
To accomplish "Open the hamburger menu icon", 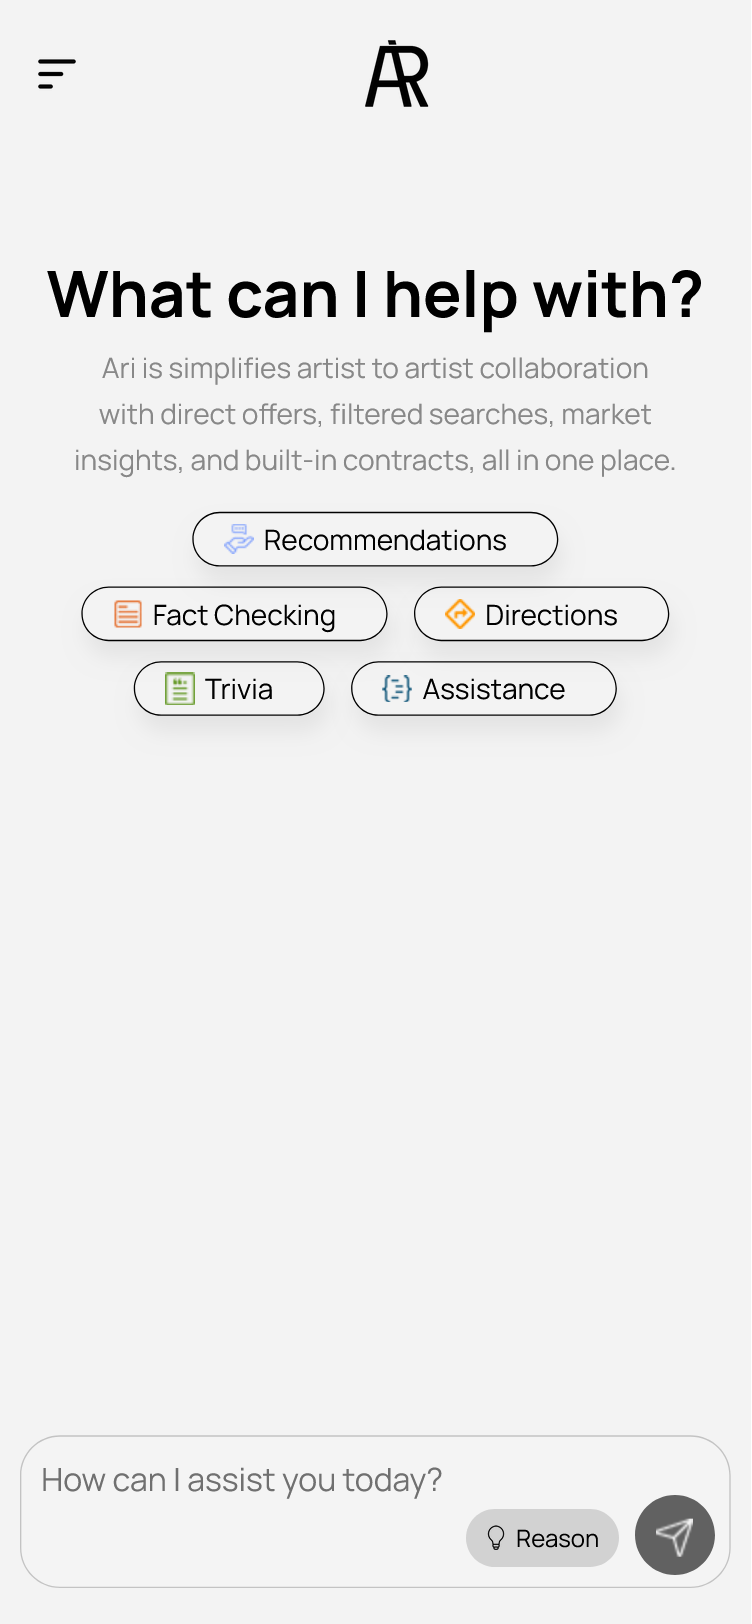I will (57, 74).
